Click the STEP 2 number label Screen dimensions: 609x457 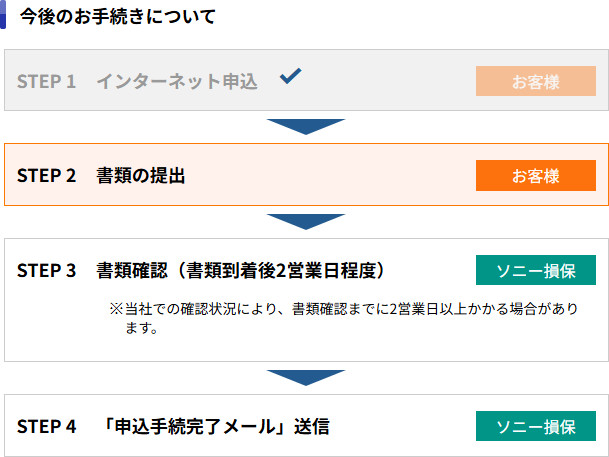(46, 176)
